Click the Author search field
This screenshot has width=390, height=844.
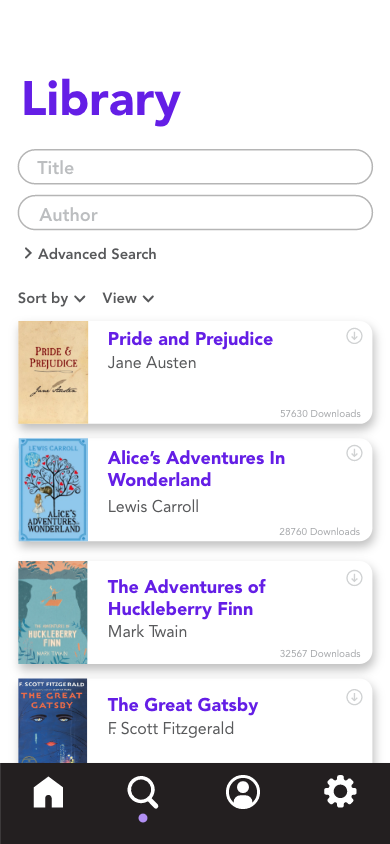[195, 213]
